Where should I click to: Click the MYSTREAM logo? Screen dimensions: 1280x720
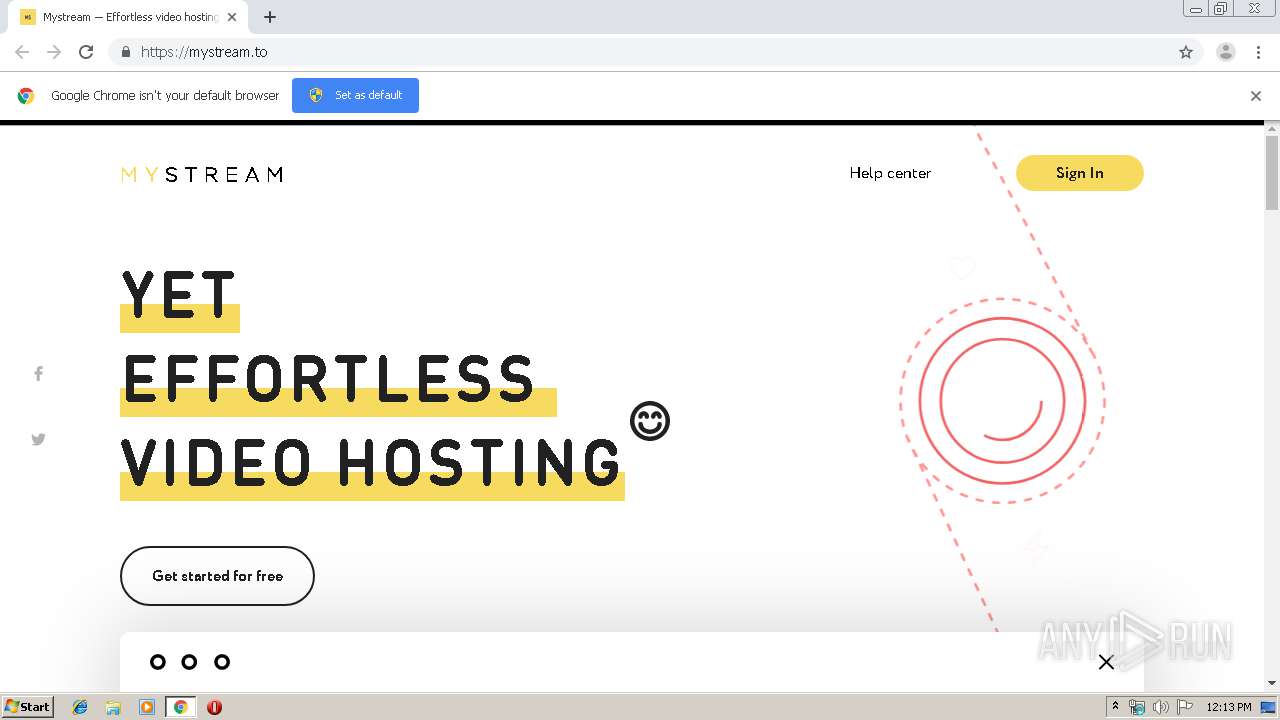click(x=201, y=174)
